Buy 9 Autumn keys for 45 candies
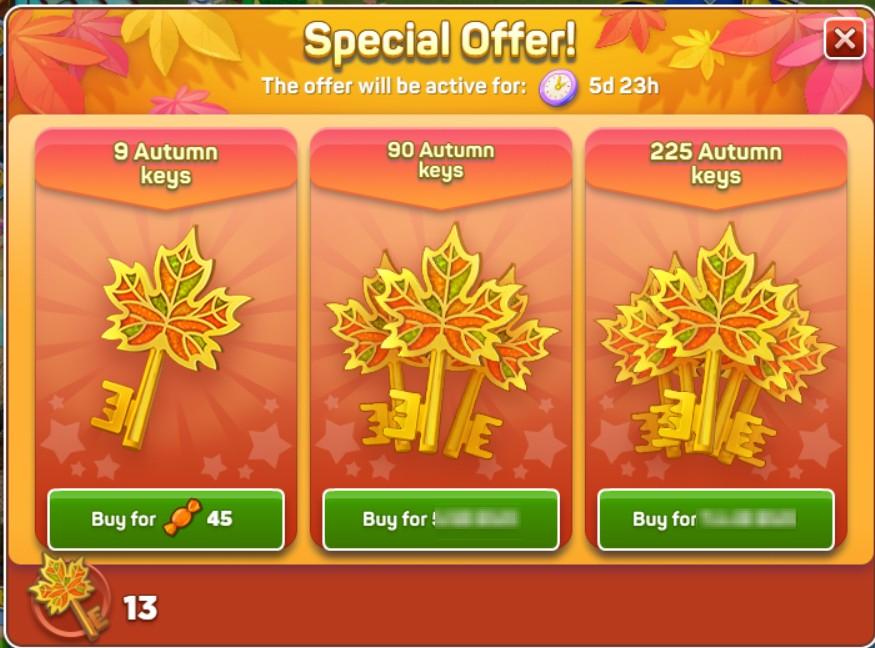Viewport: 875px width, 648px height. click(x=166, y=520)
